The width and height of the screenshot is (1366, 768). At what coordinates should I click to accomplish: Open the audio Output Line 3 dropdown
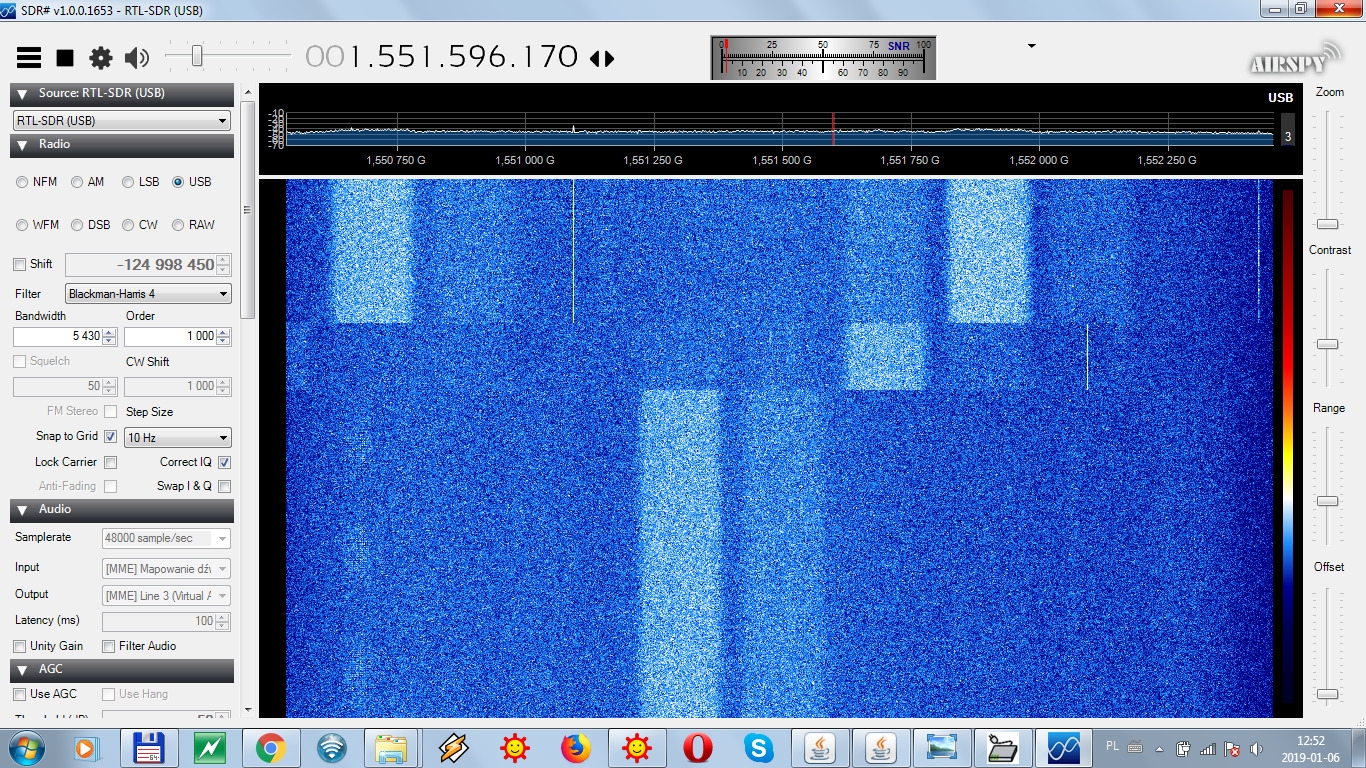(166, 596)
